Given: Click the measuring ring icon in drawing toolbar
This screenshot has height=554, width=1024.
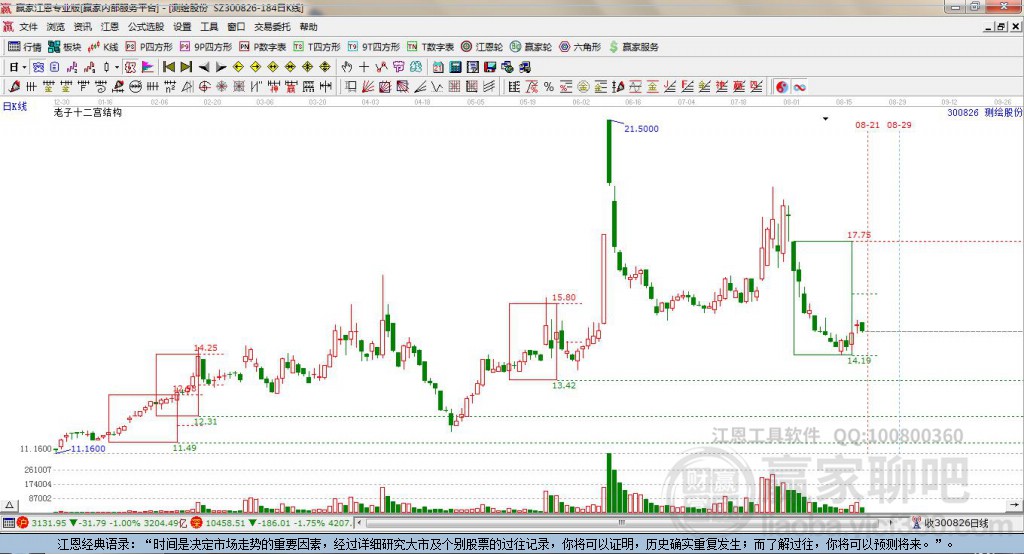Looking at the screenshot, I should [135, 87].
